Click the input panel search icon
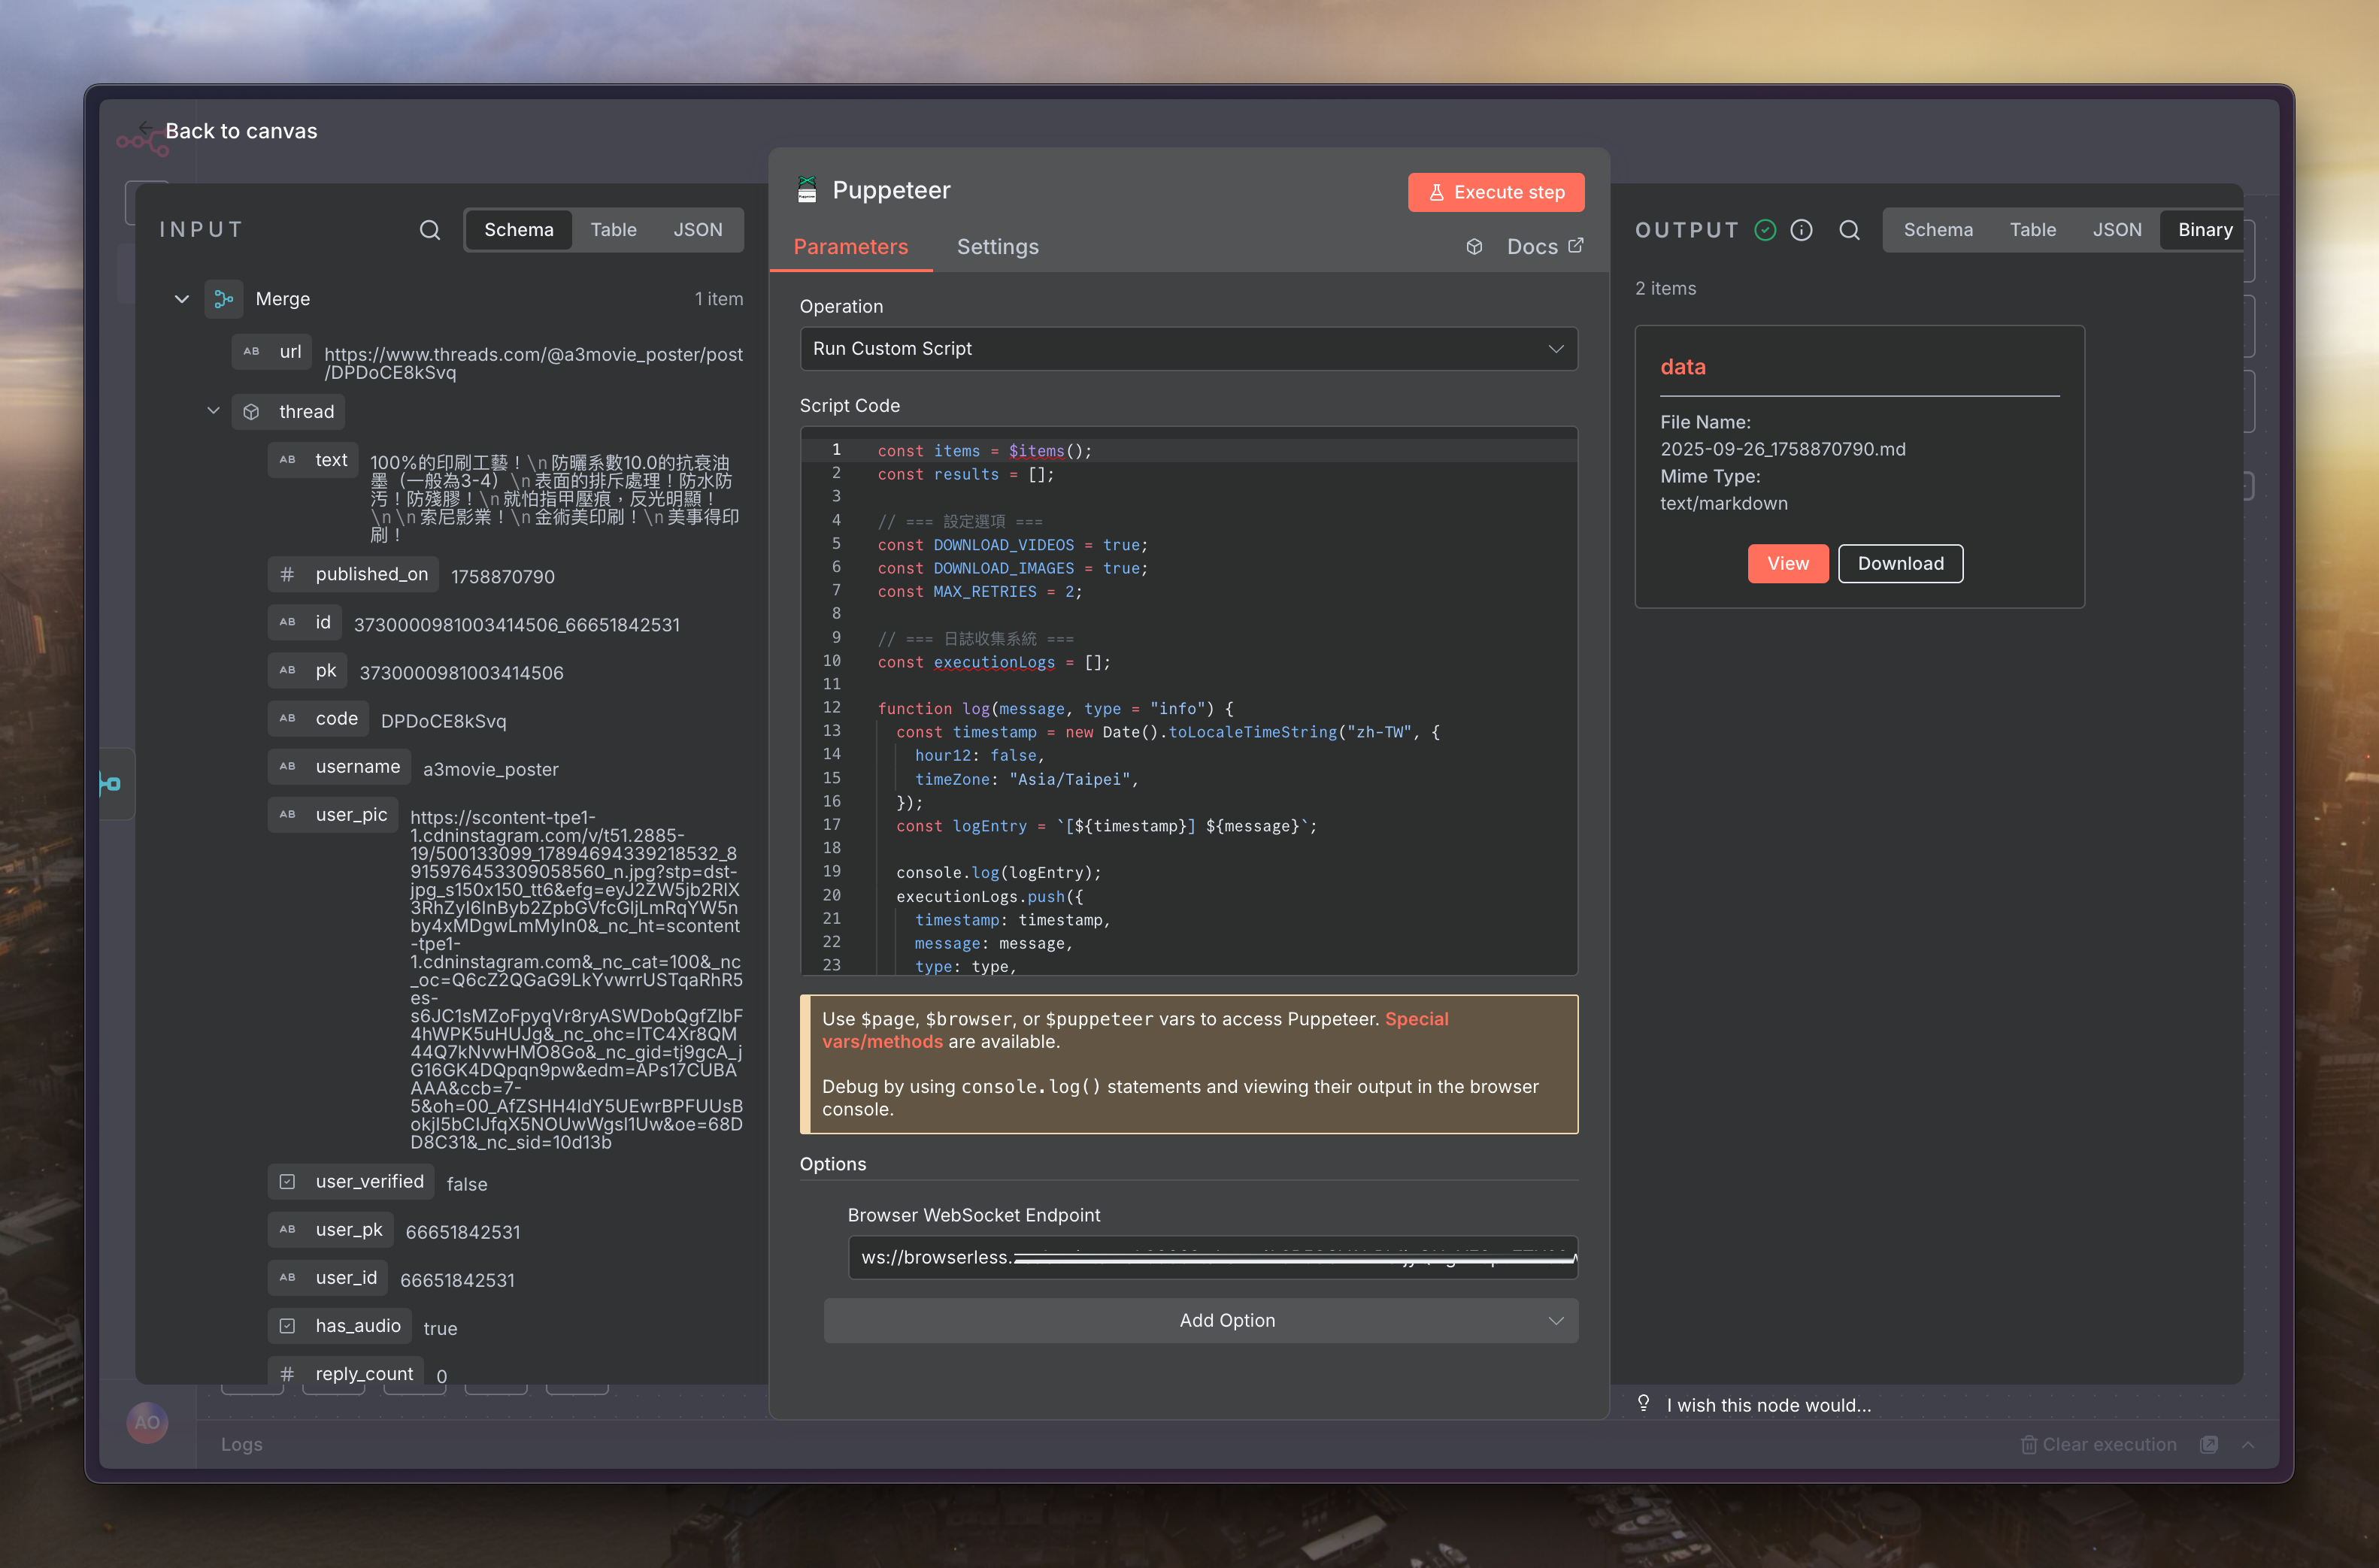 click(430, 230)
